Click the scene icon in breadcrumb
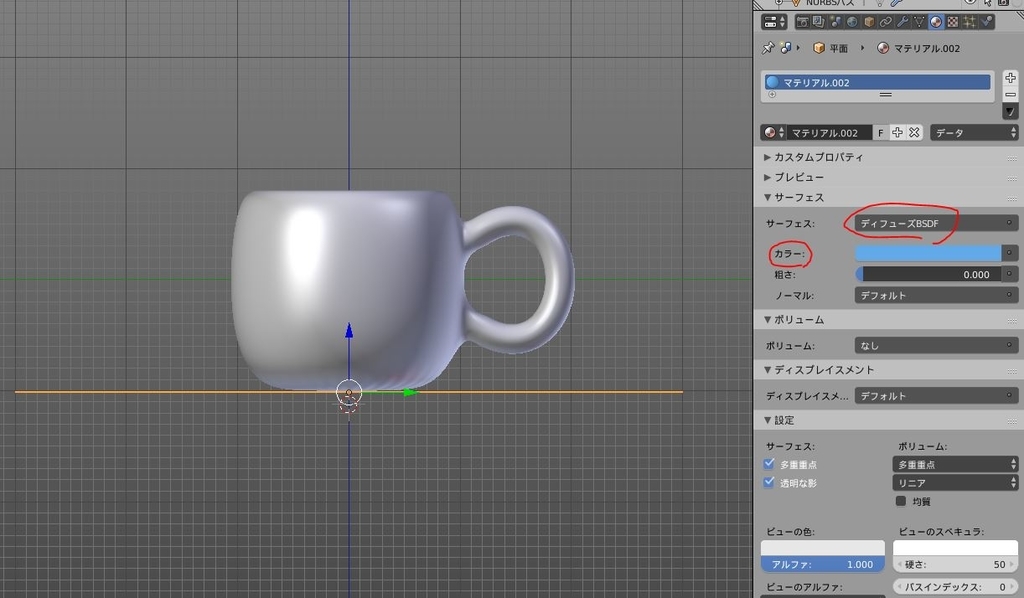This screenshot has width=1024, height=598. coord(786,48)
